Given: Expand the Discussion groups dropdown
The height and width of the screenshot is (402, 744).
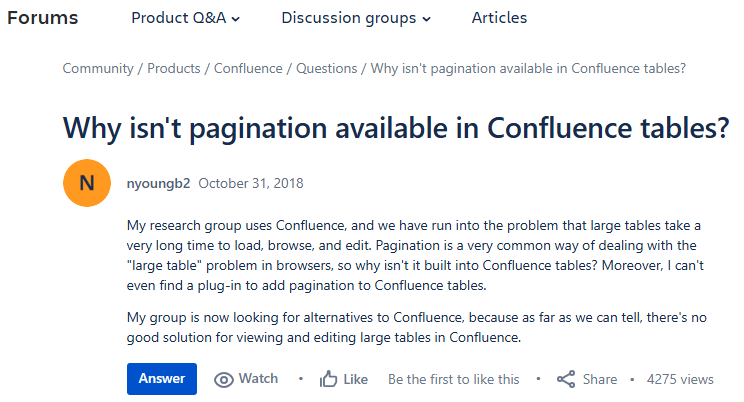Looking at the screenshot, I should pos(355,18).
